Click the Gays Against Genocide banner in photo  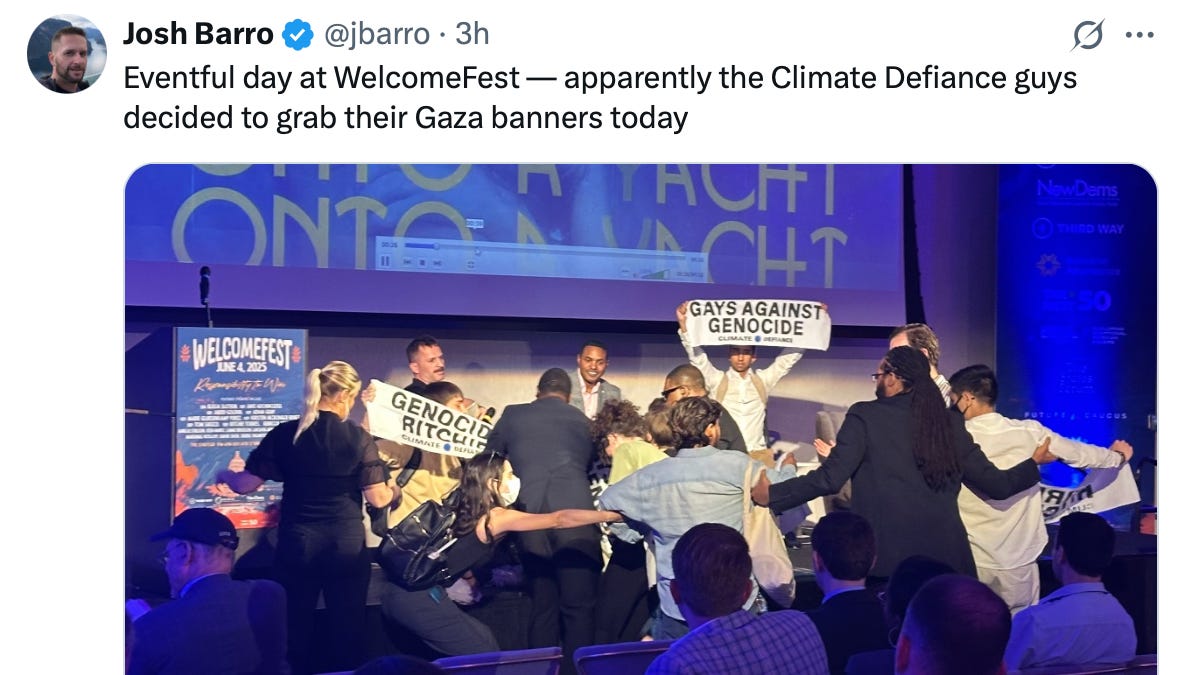pyautogui.click(x=757, y=324)
